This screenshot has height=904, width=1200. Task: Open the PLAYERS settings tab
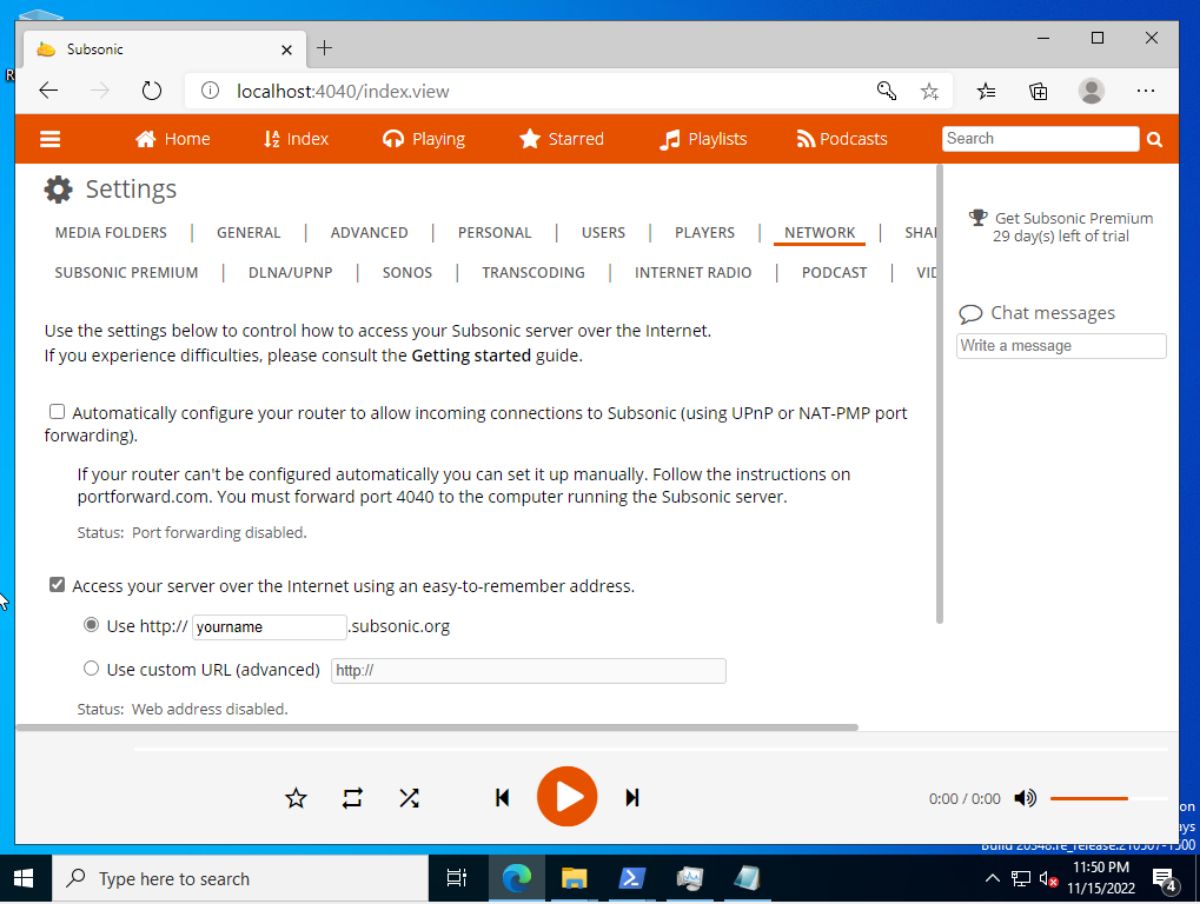point(704,232)
